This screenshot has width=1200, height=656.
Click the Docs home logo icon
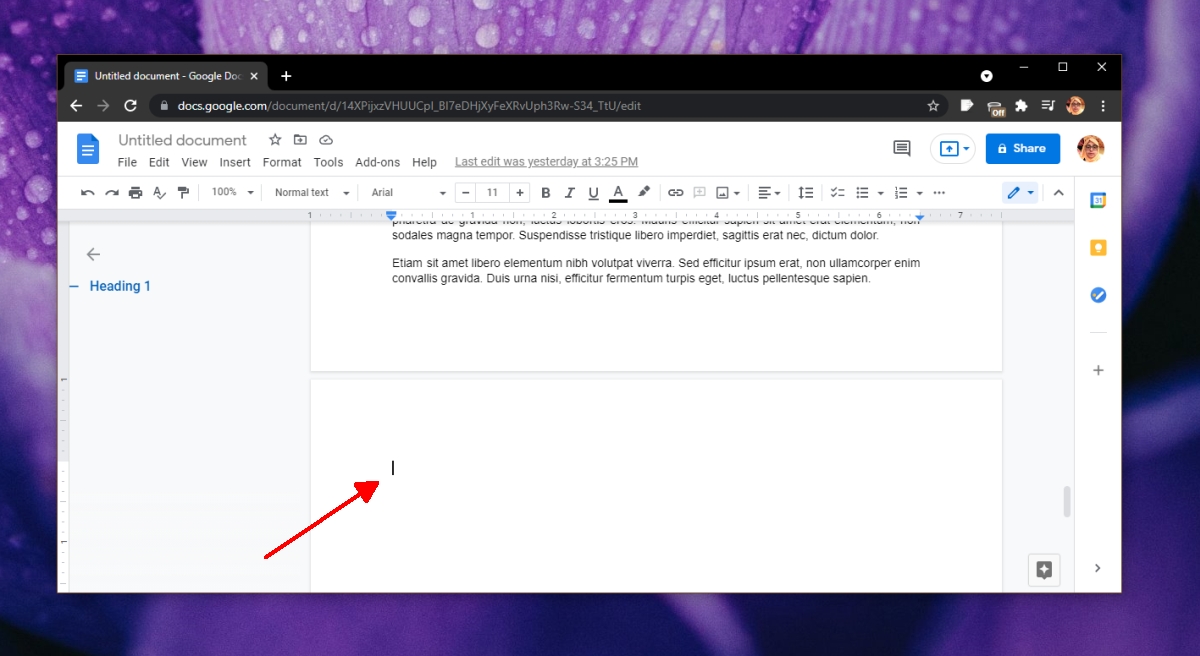point(89,149)
